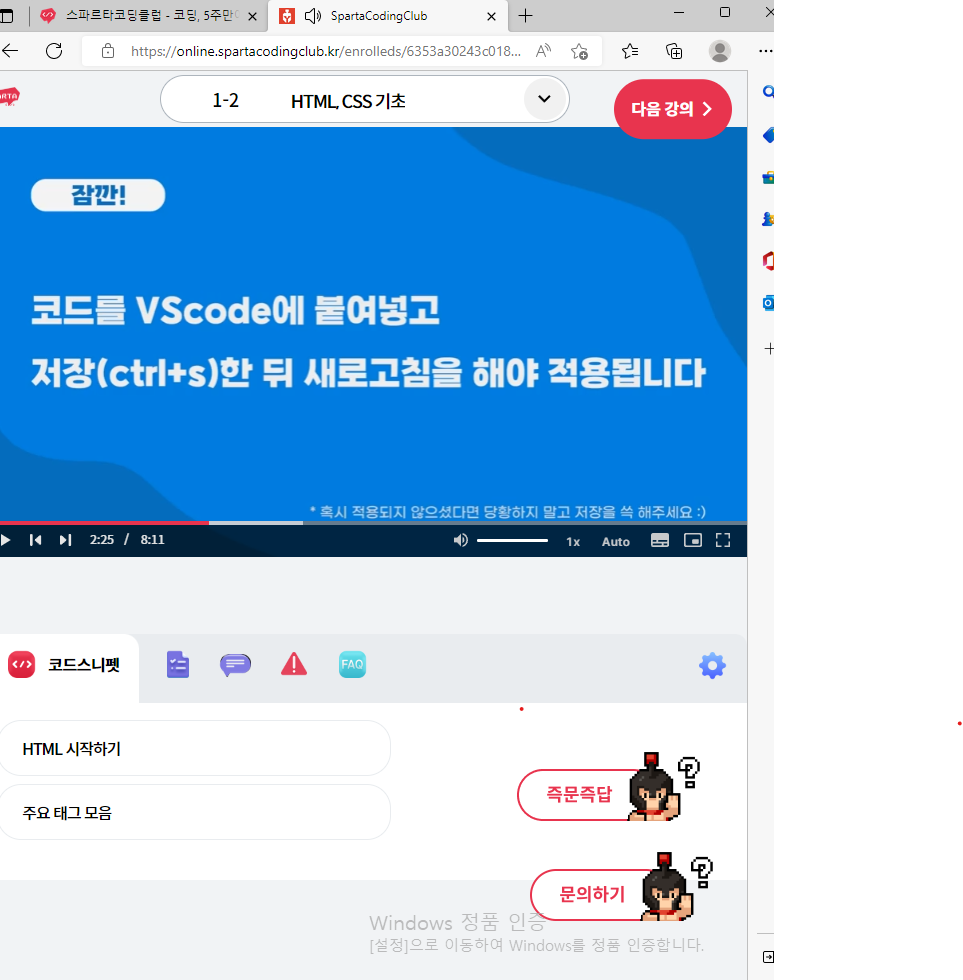Open the blue settings gear
963x980 pixels.
(712, 666)
